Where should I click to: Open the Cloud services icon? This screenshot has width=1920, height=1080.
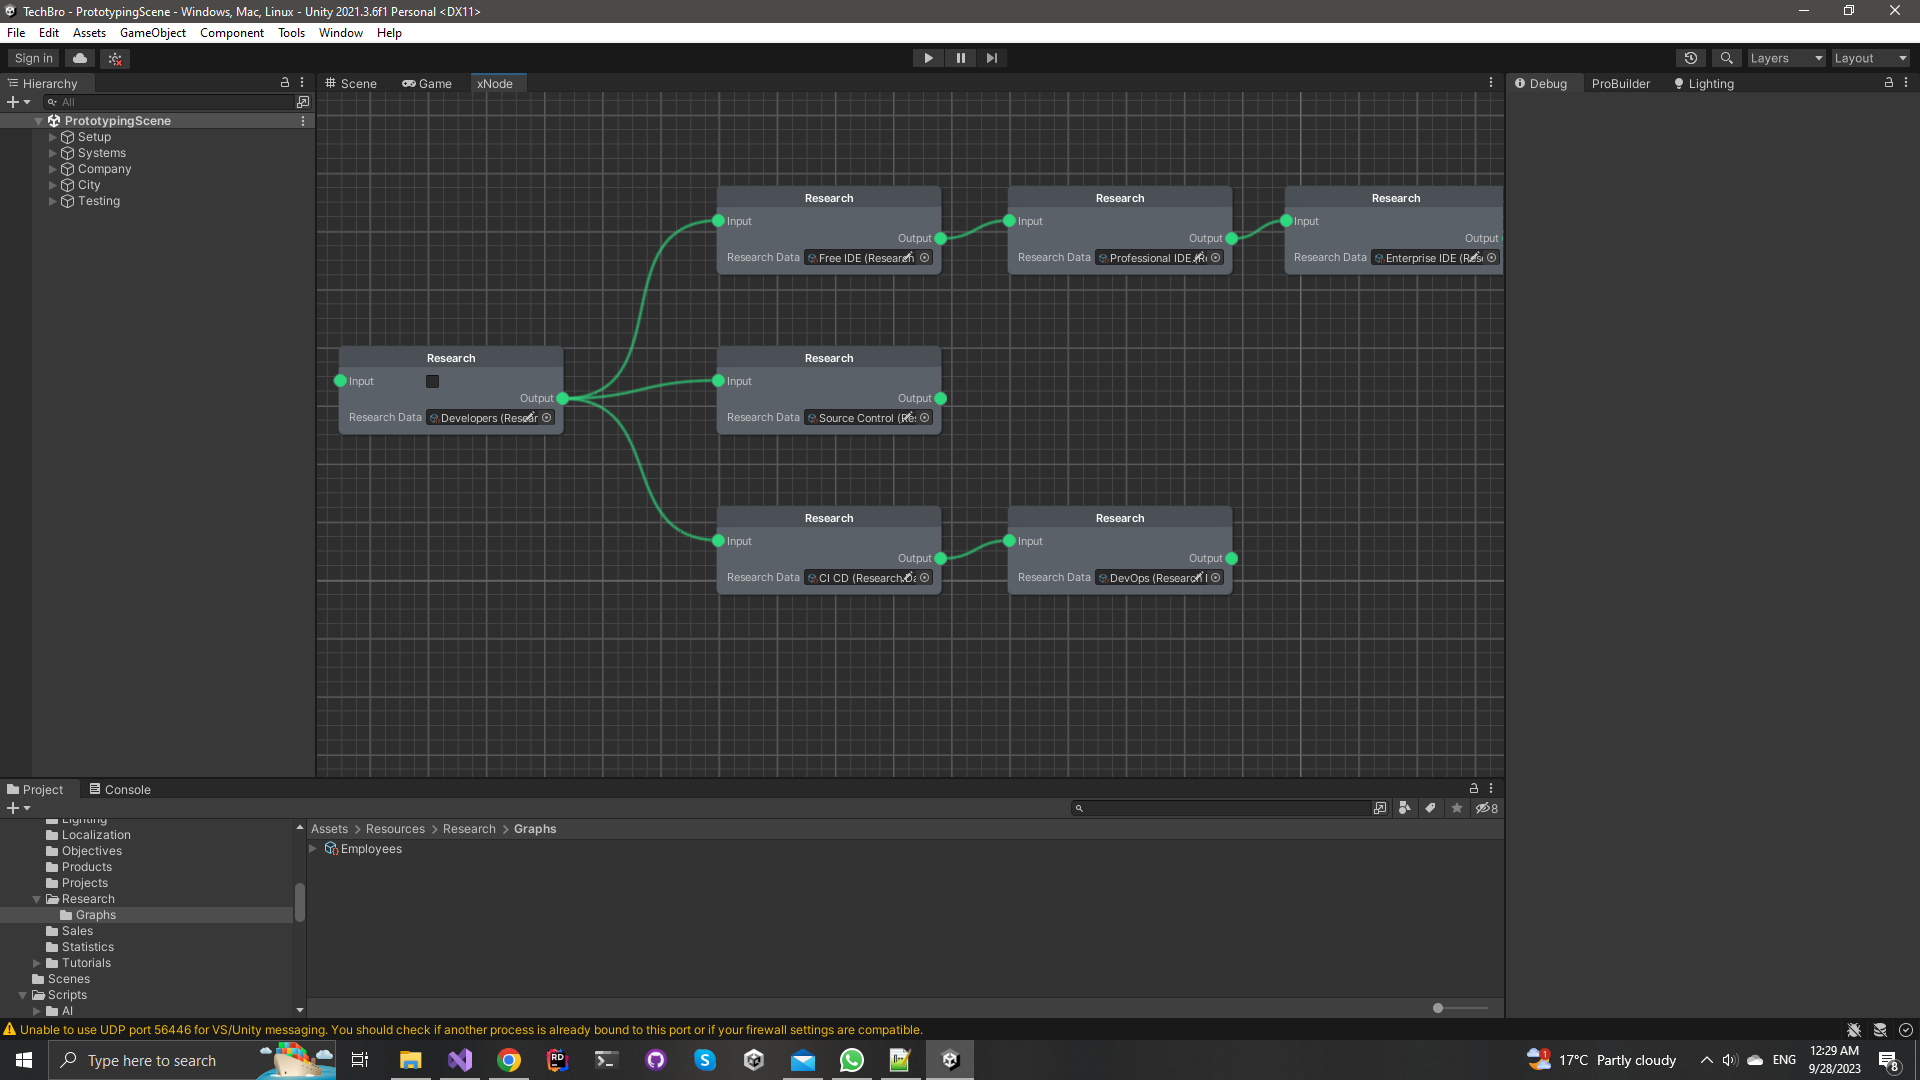(x=80, y=58)
